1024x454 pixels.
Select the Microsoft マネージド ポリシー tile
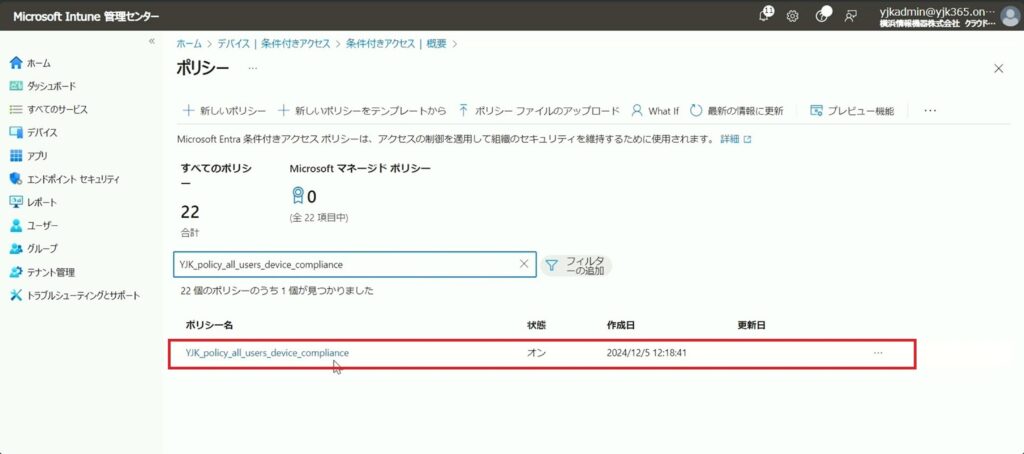click(360, 194)
